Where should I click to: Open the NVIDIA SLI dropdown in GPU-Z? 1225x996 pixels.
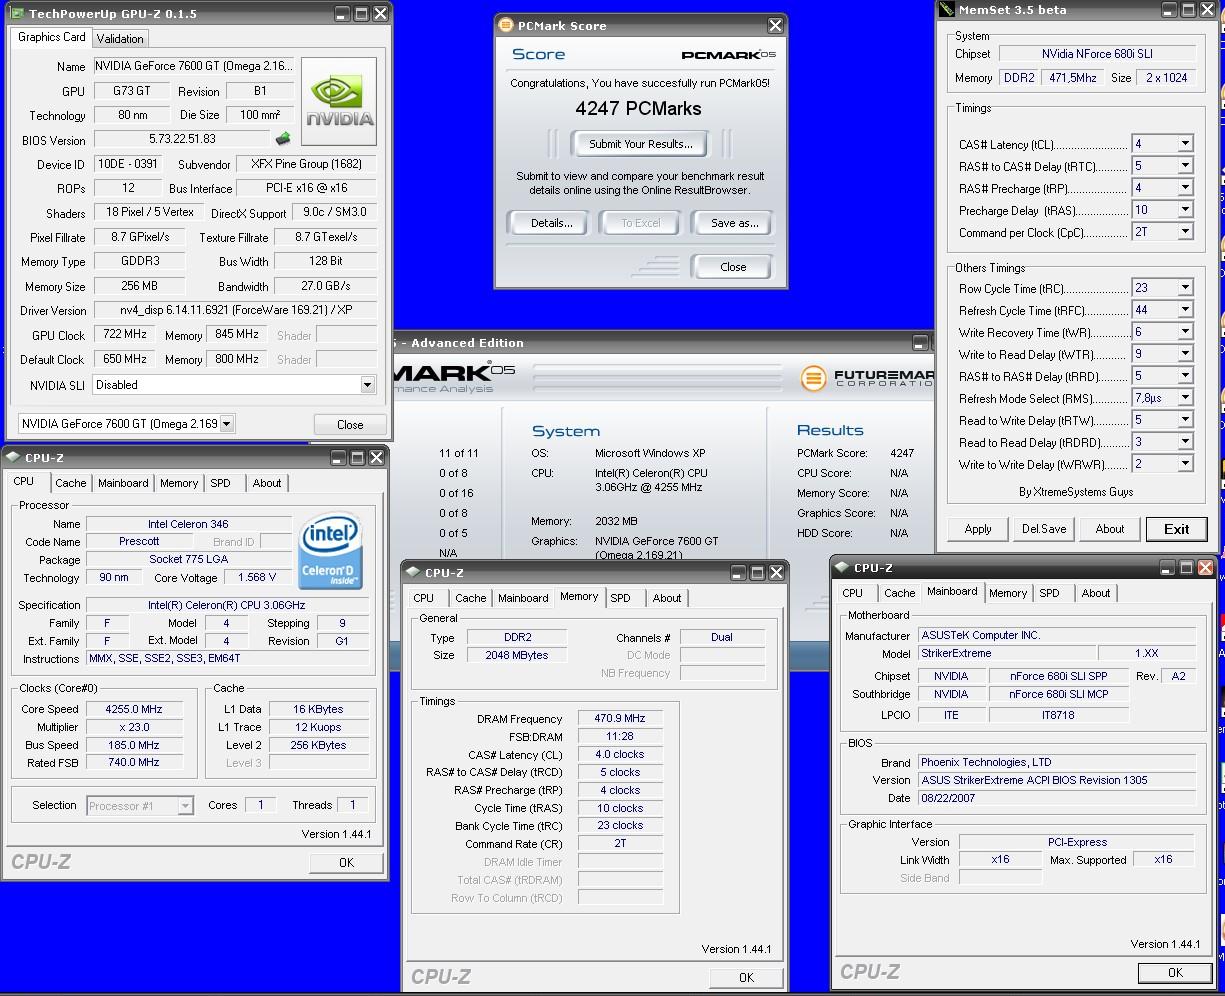tap(367, 385)
